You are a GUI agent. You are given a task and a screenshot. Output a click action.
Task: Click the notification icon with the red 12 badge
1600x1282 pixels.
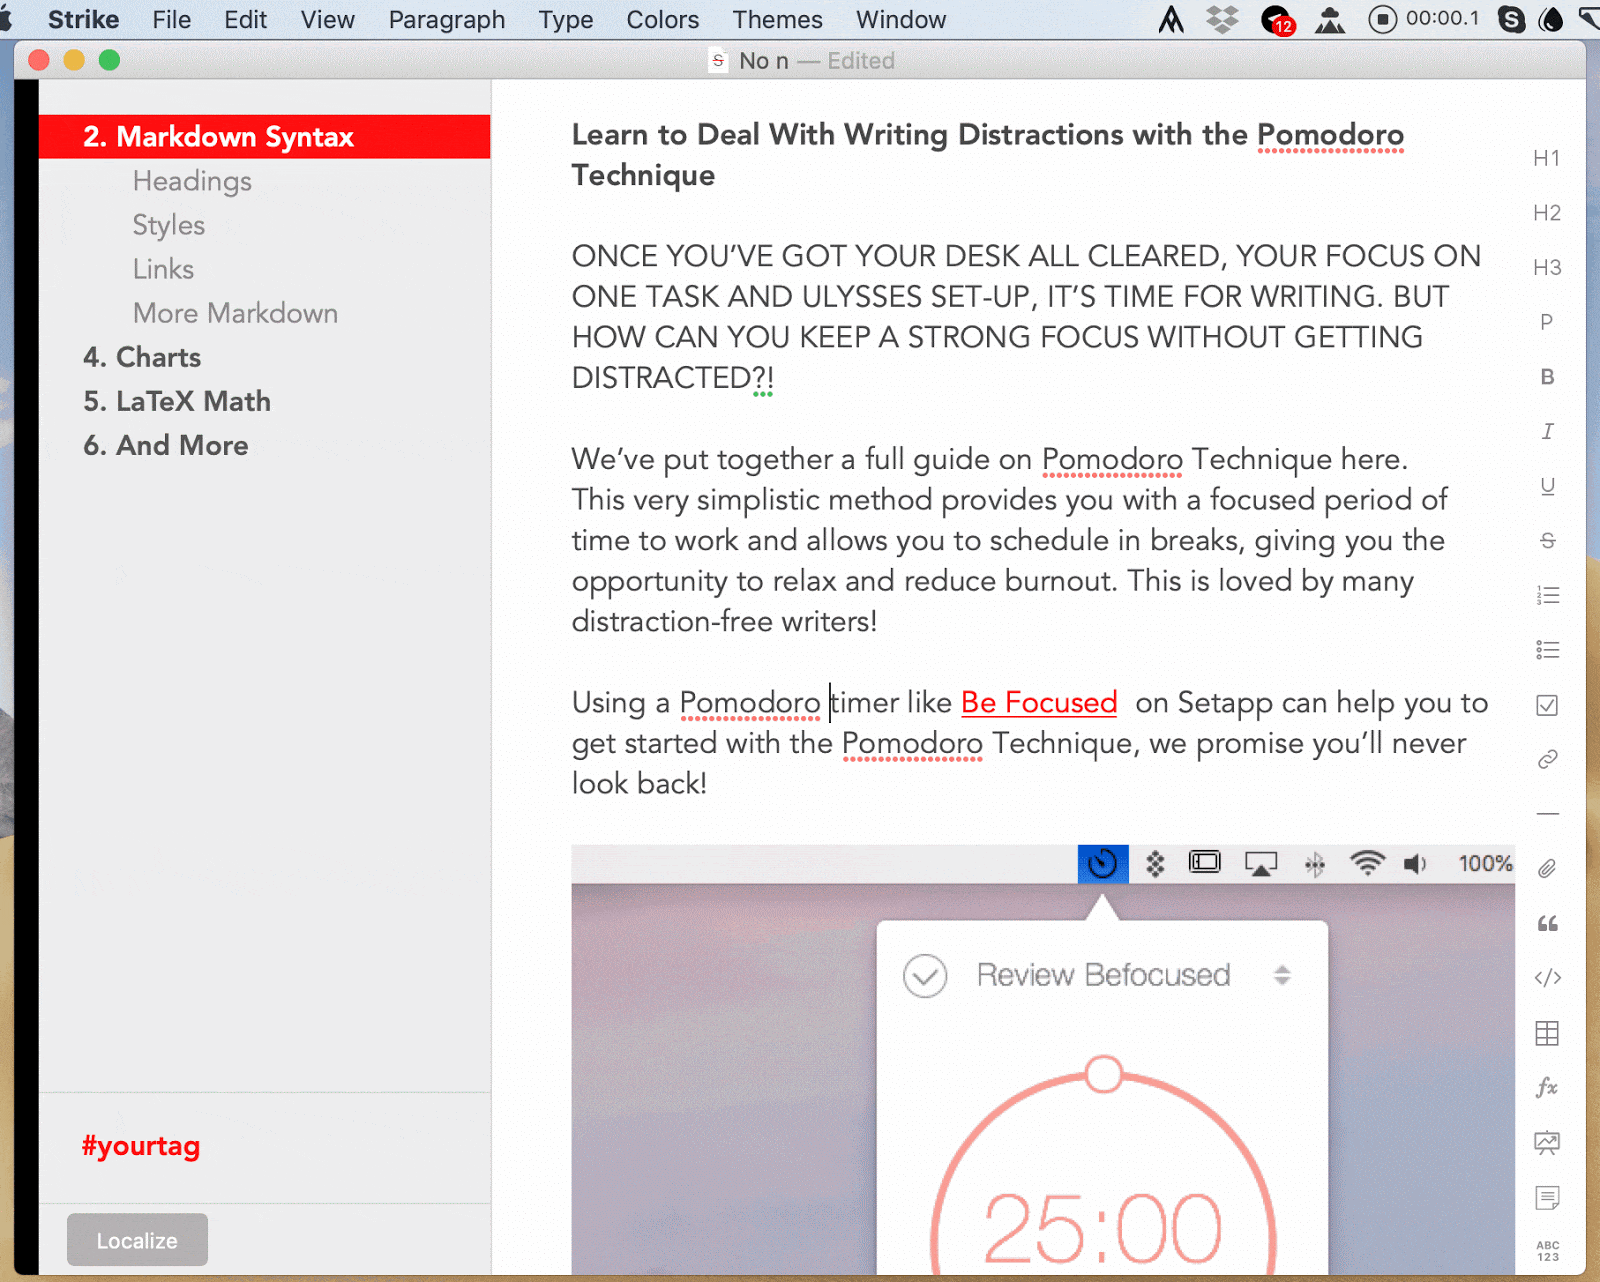click(x=1277, y=20)
